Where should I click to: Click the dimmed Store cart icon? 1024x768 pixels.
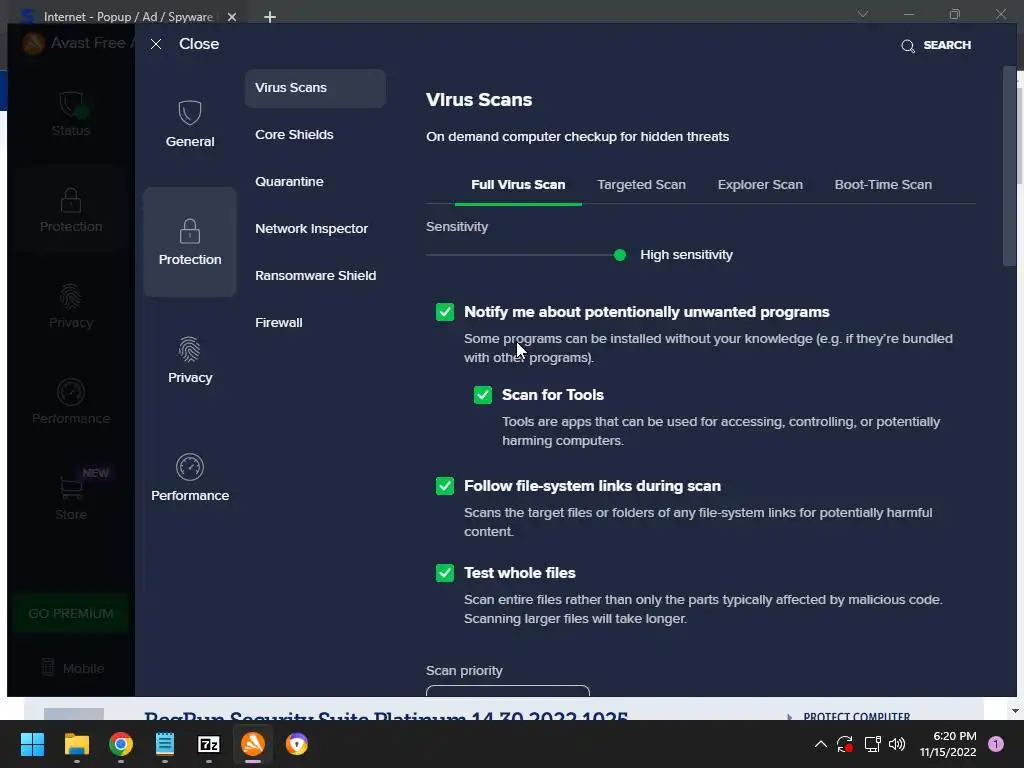coord(71,487)
